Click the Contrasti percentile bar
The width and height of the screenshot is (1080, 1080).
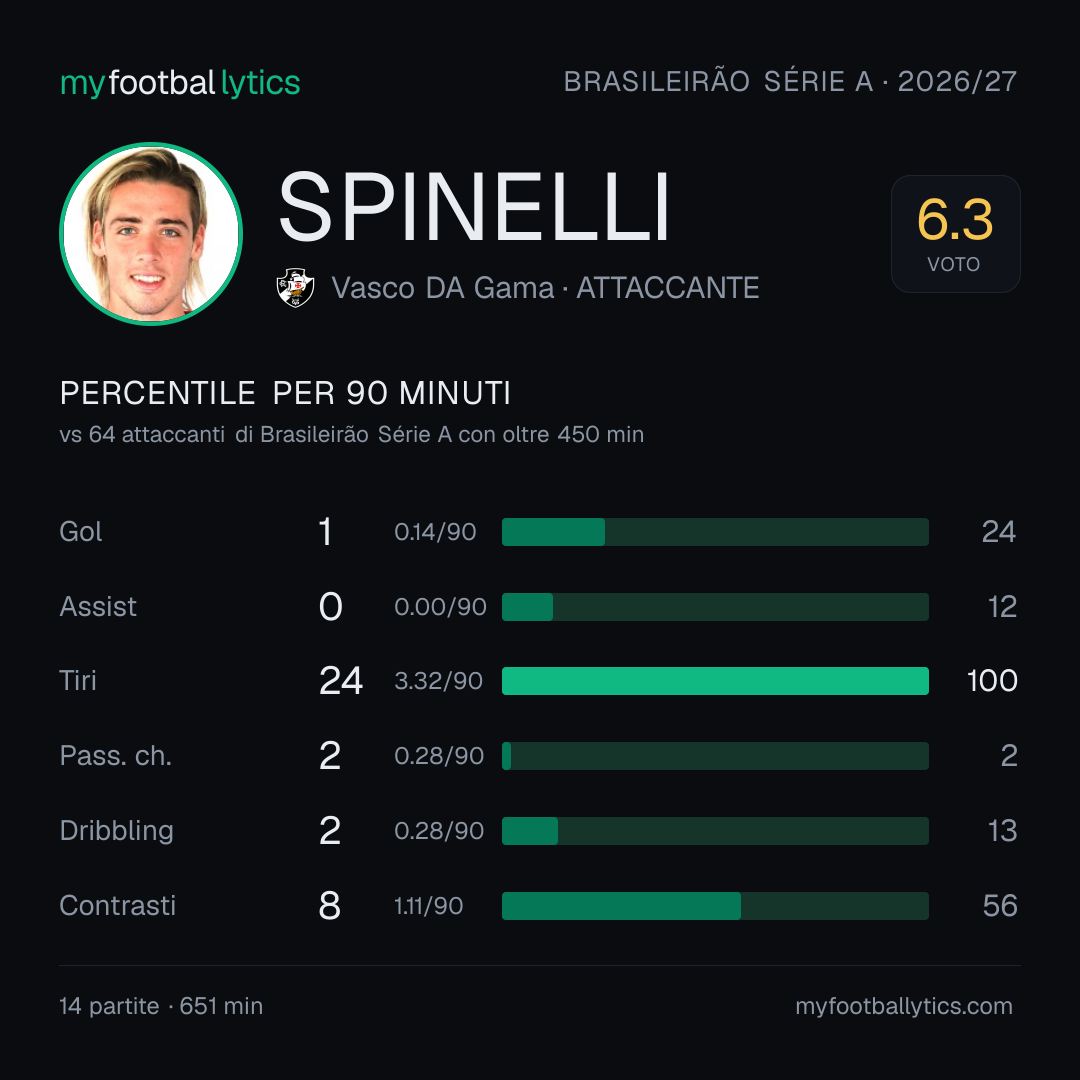coord(715,906)
